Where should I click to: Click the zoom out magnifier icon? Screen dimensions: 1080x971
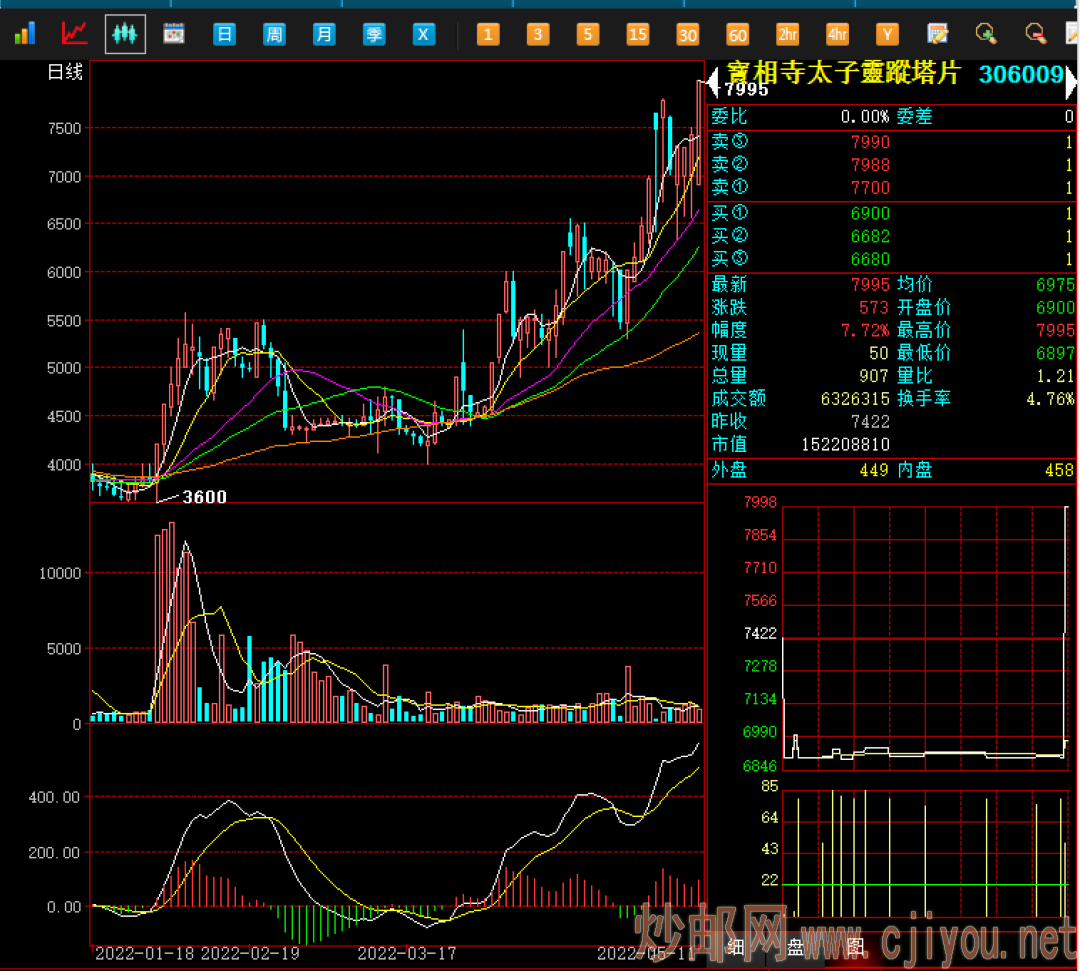(x=1036, y=35)
